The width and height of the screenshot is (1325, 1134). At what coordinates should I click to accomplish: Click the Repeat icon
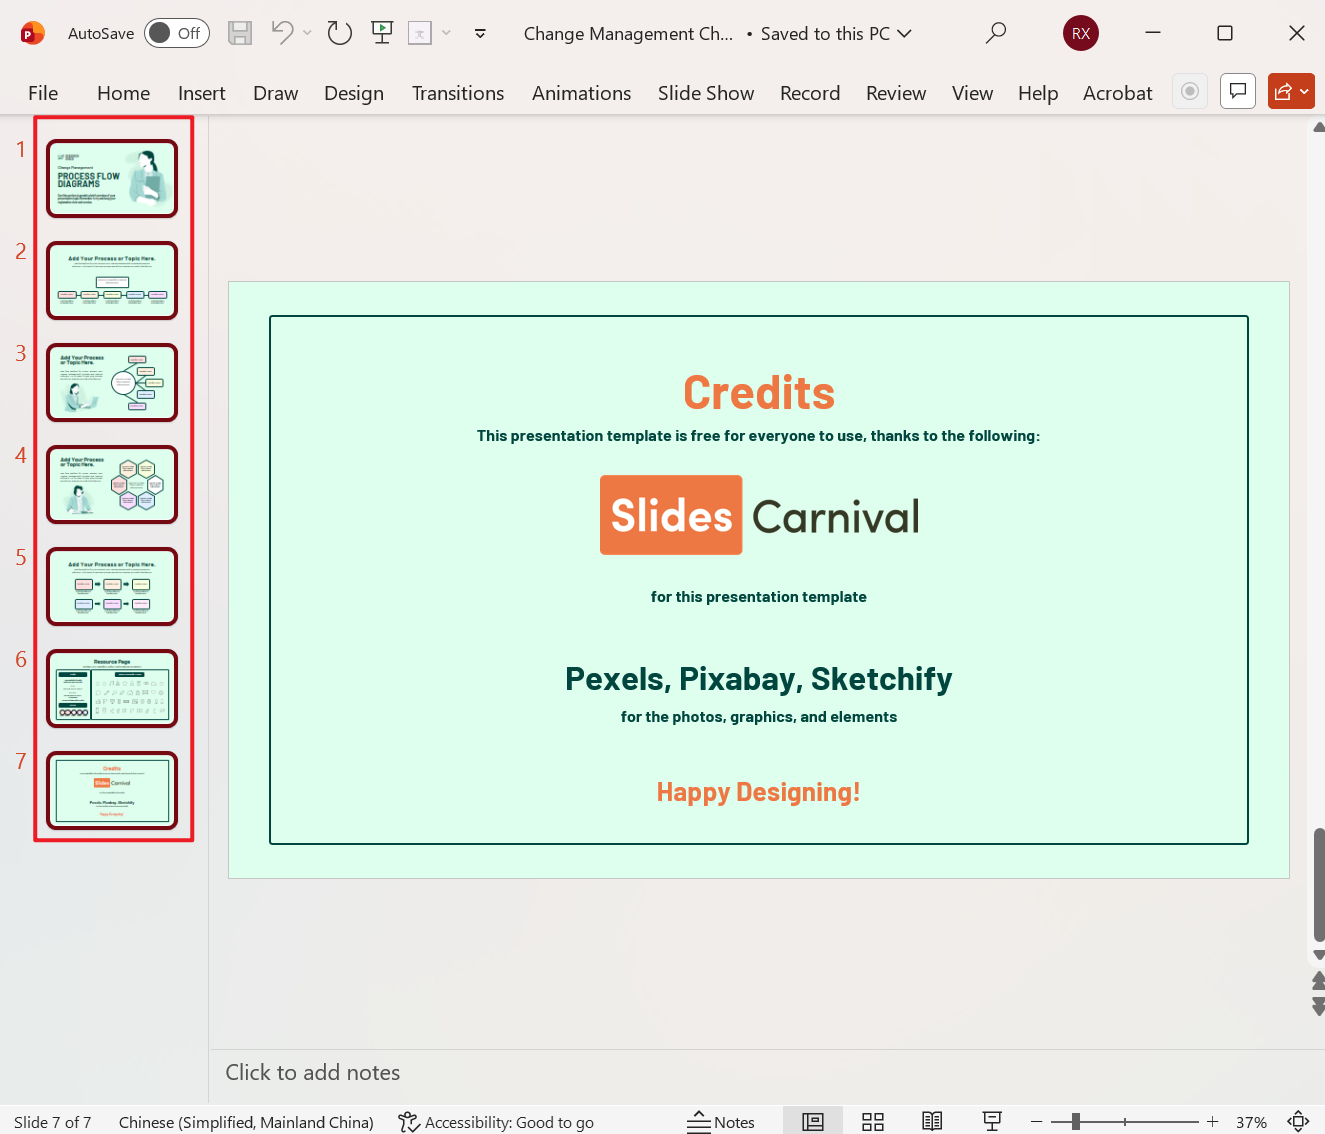coord(339,33)
